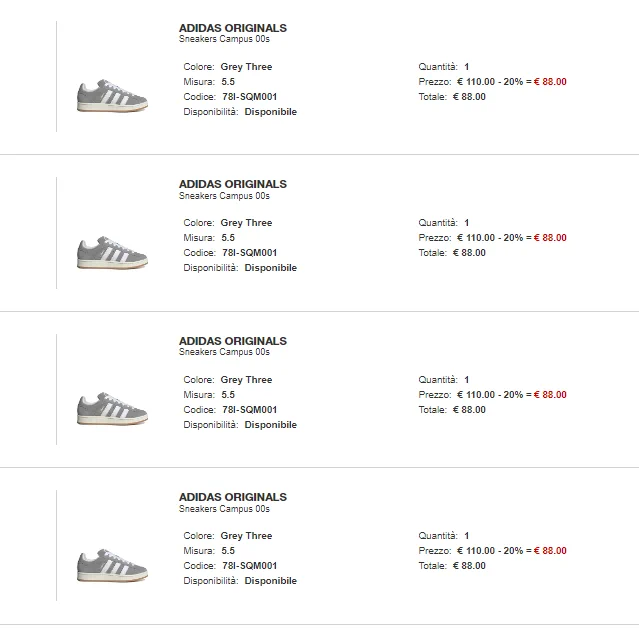
Task: Click third item's Totale € 88.00 amount
Action: 469,410
